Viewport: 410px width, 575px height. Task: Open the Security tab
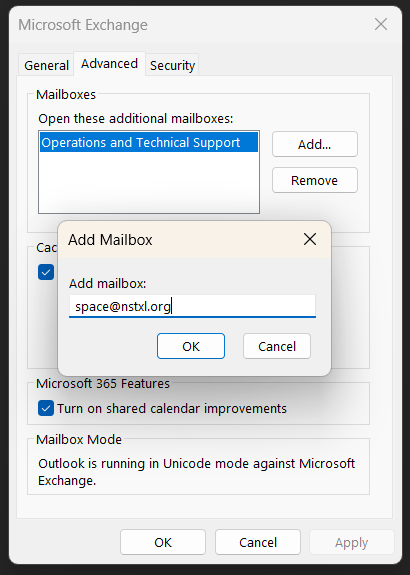pyautogui.click(x=172, y=65)
